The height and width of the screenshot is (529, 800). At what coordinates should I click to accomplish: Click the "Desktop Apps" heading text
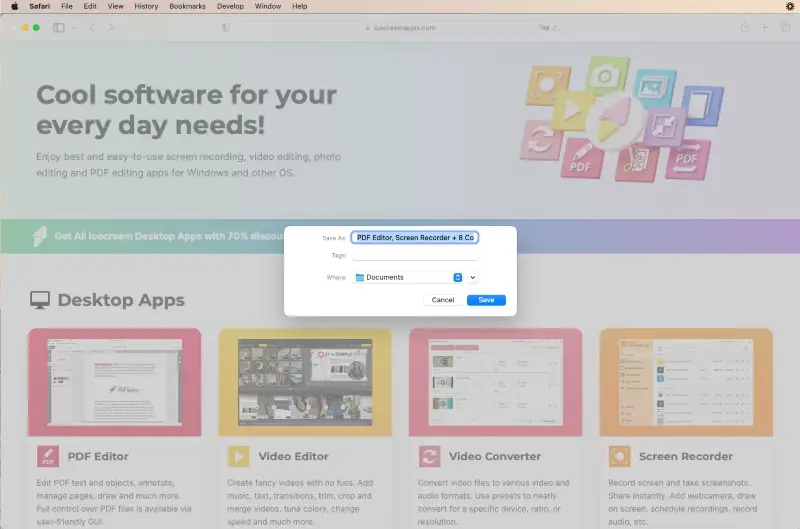coord(121,300)
